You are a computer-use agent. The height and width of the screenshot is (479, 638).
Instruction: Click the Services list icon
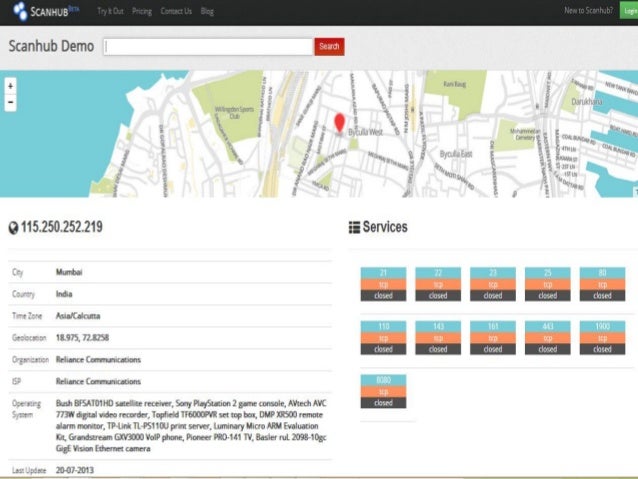[354, 227]
